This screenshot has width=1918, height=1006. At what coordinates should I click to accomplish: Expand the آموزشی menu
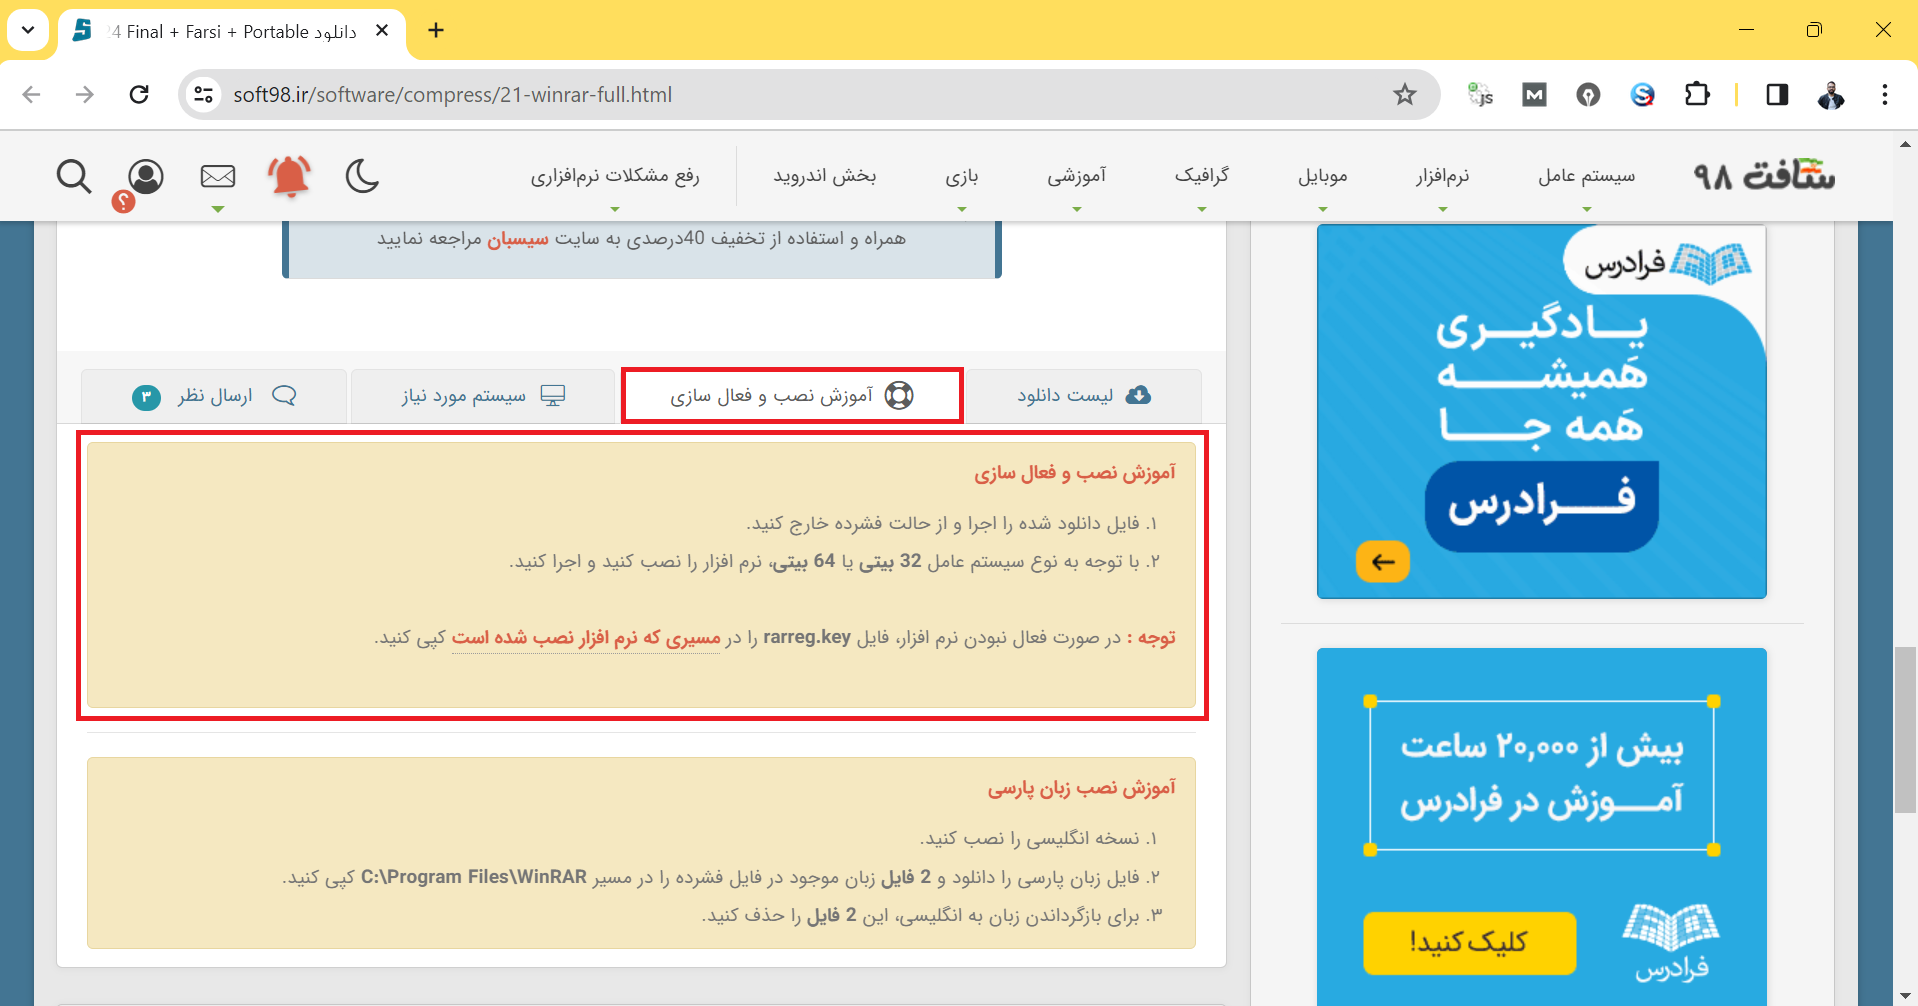pyautogui.click(x=1077, y=177)
